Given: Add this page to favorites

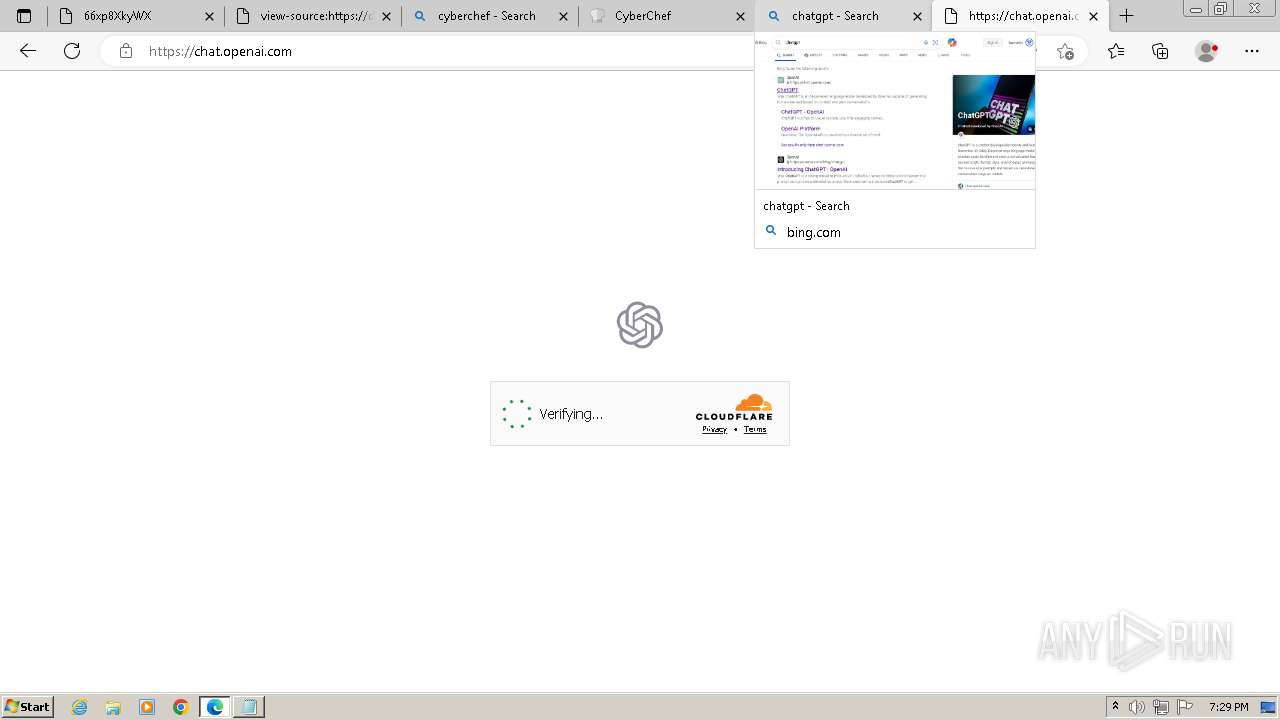Looking at the screenshot, I should [1065, 51].
